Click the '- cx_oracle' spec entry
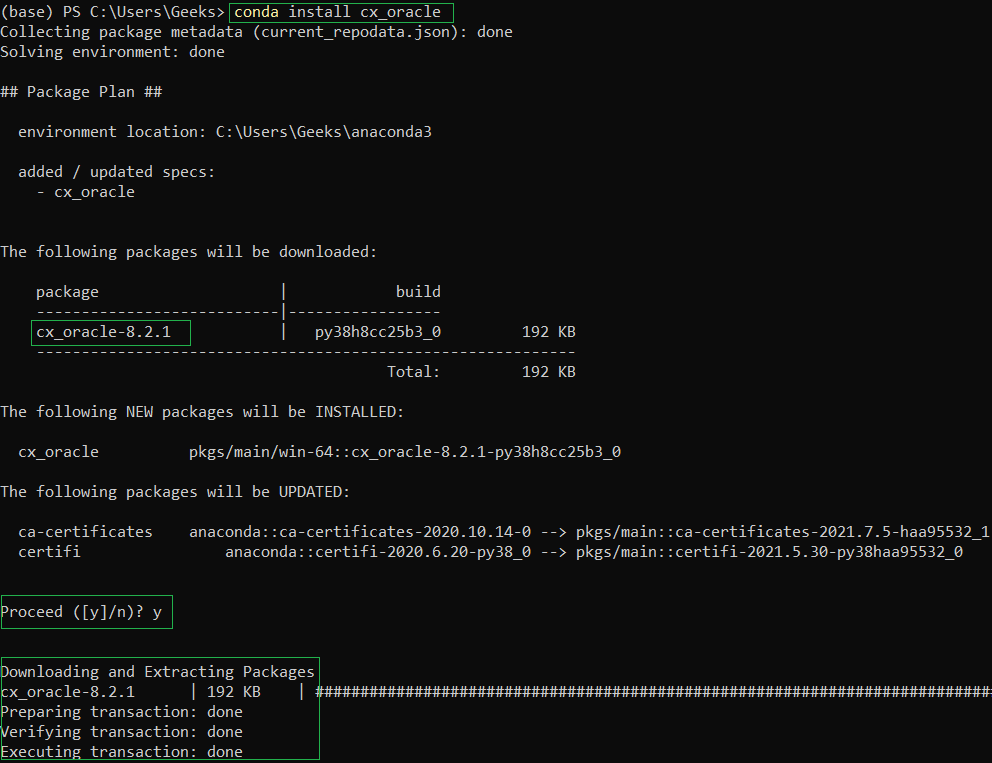Viewport: 992px width, 763px height. point(85,192)
